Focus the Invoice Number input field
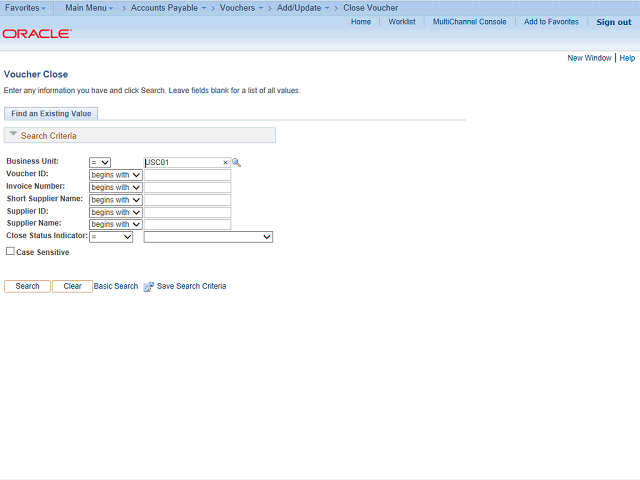Image resolution: width=640 pixels, height=480 pixels. coord(187,187)
